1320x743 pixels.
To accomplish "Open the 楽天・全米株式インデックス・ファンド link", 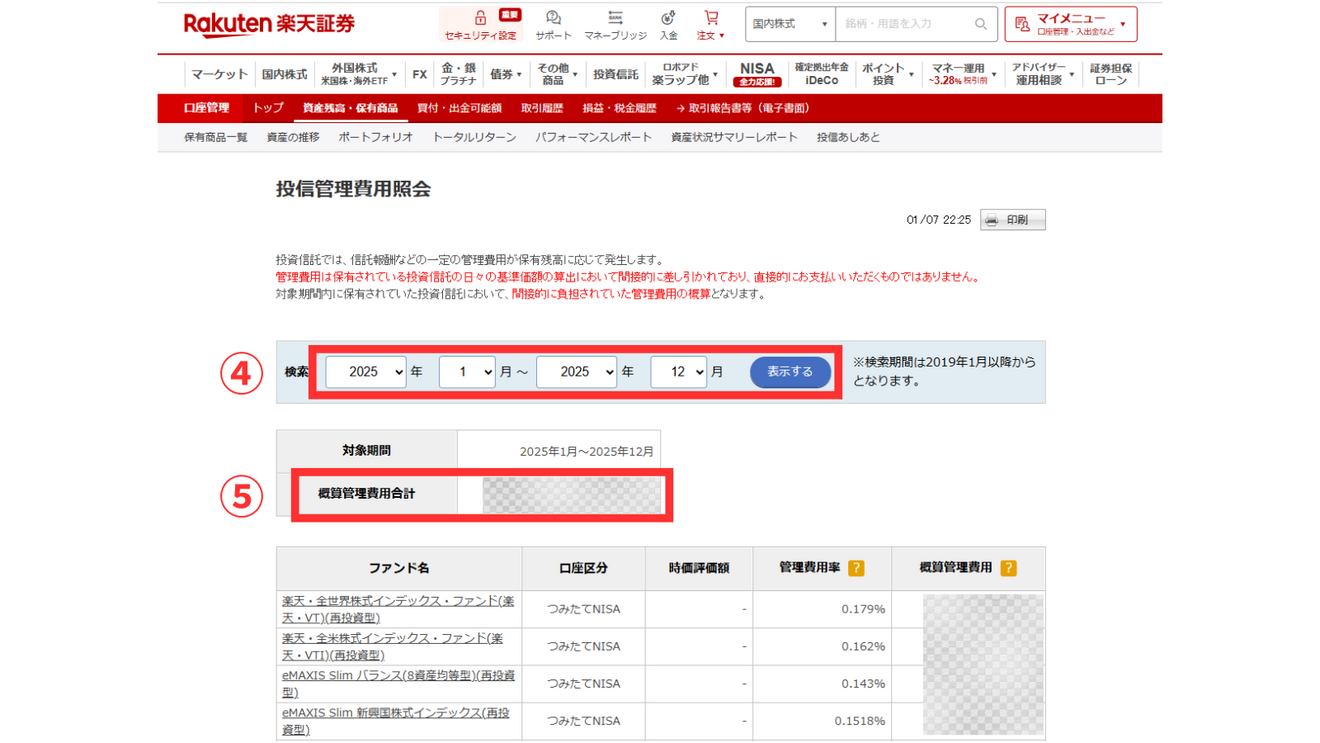I will click(393, 646).
